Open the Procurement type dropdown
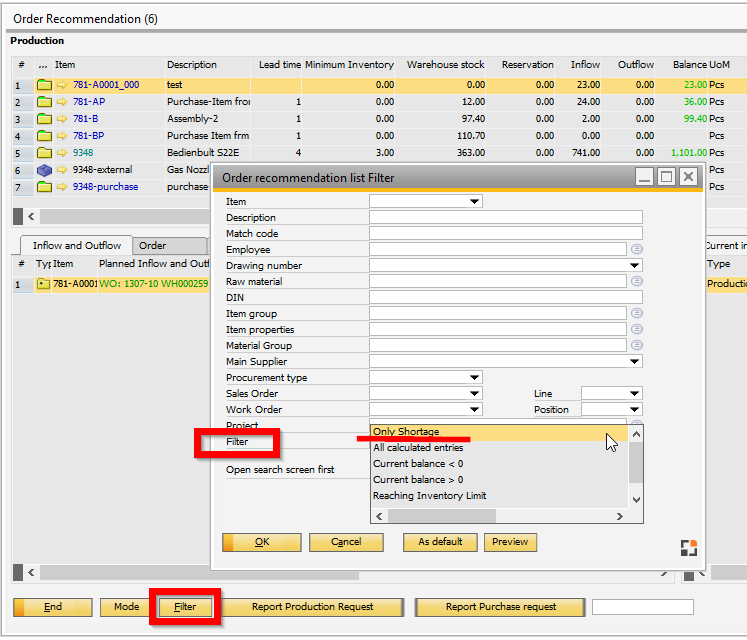This screenshot has height=640, width=747. pyautogui.click(x=475, y=378)
